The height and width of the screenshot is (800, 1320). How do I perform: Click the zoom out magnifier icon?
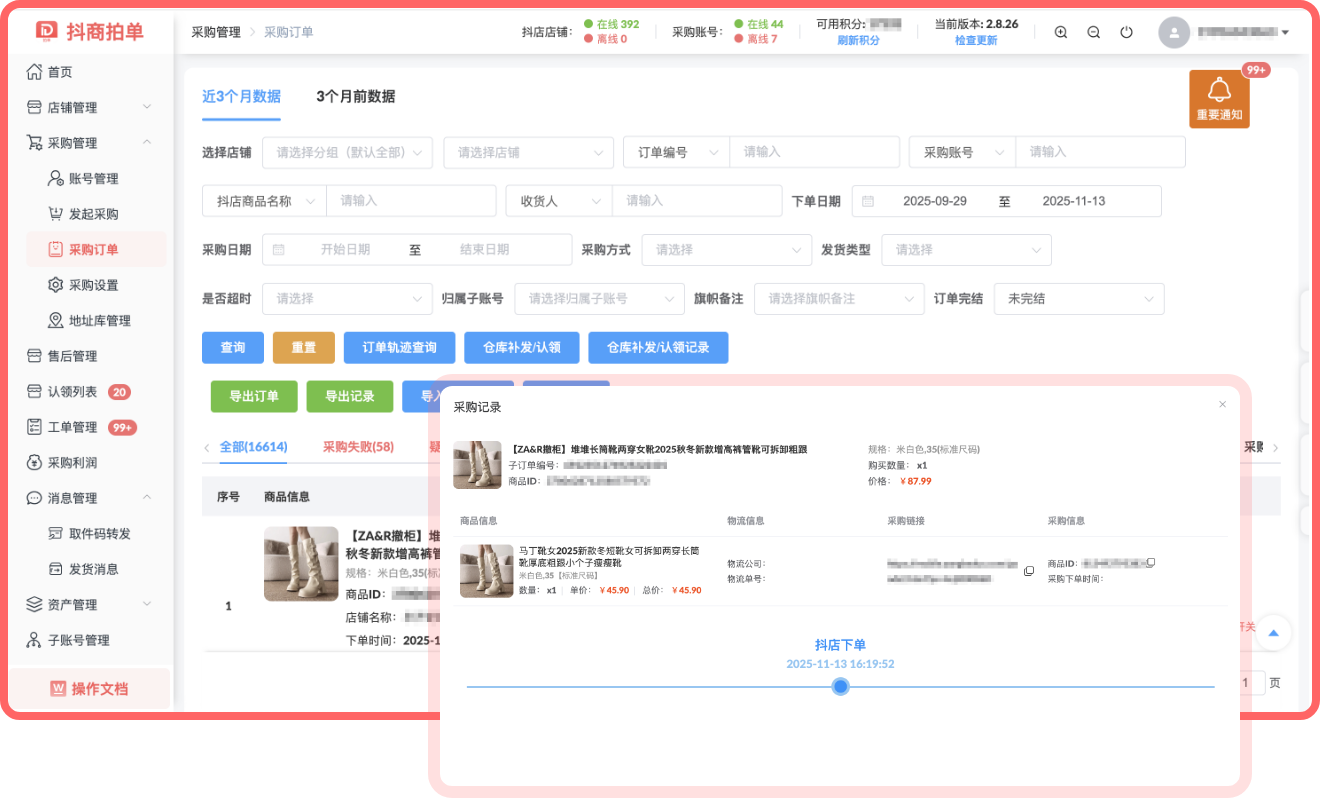click(x=1094, y=32)
